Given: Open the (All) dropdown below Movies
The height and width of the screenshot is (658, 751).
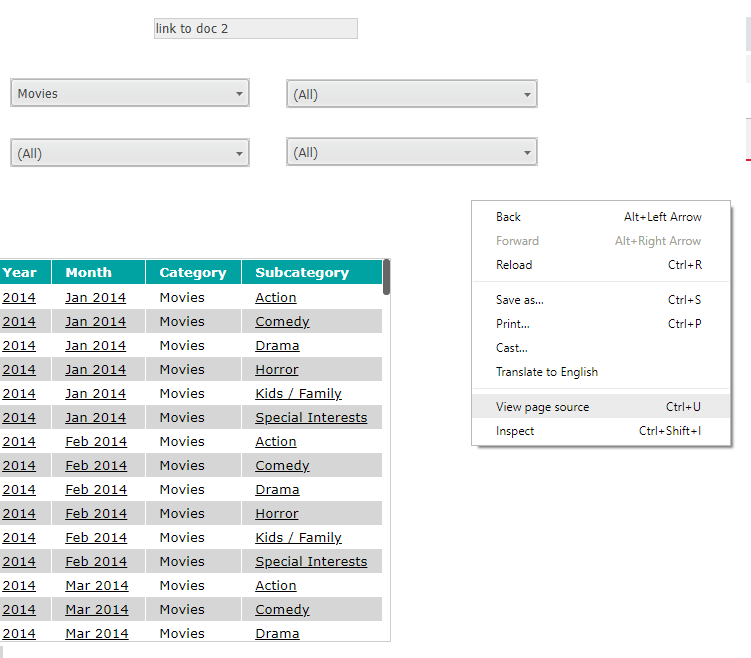Looking at the screenshot, I should point(129,154).
